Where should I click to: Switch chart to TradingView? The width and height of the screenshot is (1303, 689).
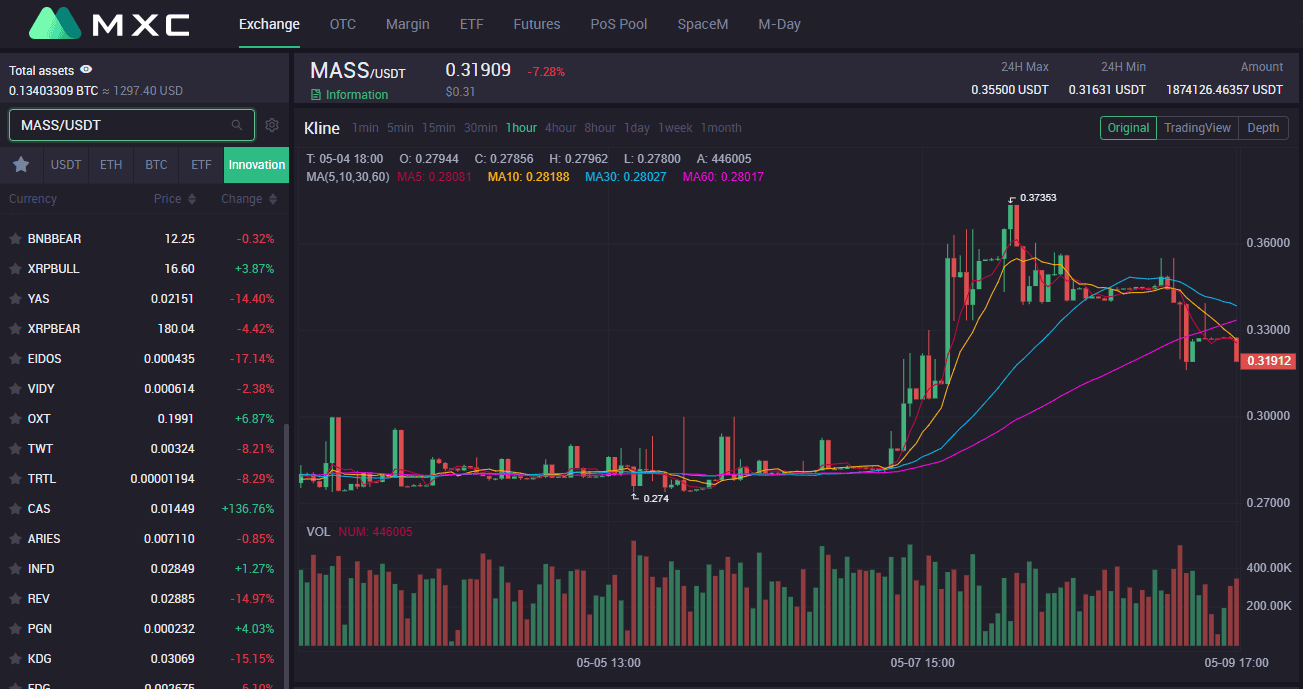(x=1197, y=128)
